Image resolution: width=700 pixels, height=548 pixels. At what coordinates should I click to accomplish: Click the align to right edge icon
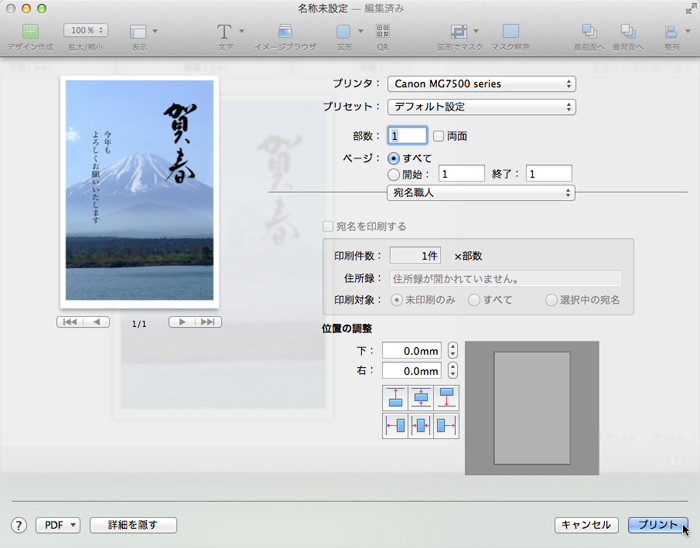point(446,426)
